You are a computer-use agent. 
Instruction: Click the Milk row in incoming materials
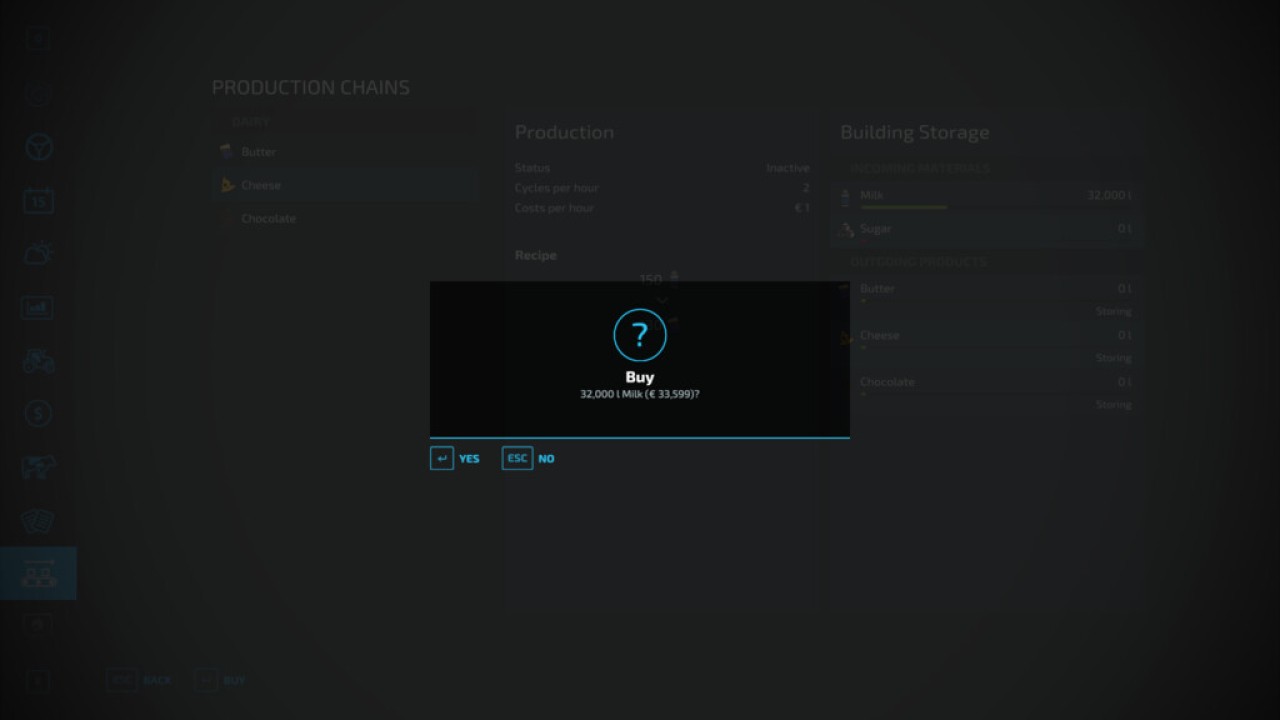pyautogui.click(x=986, y=197)
